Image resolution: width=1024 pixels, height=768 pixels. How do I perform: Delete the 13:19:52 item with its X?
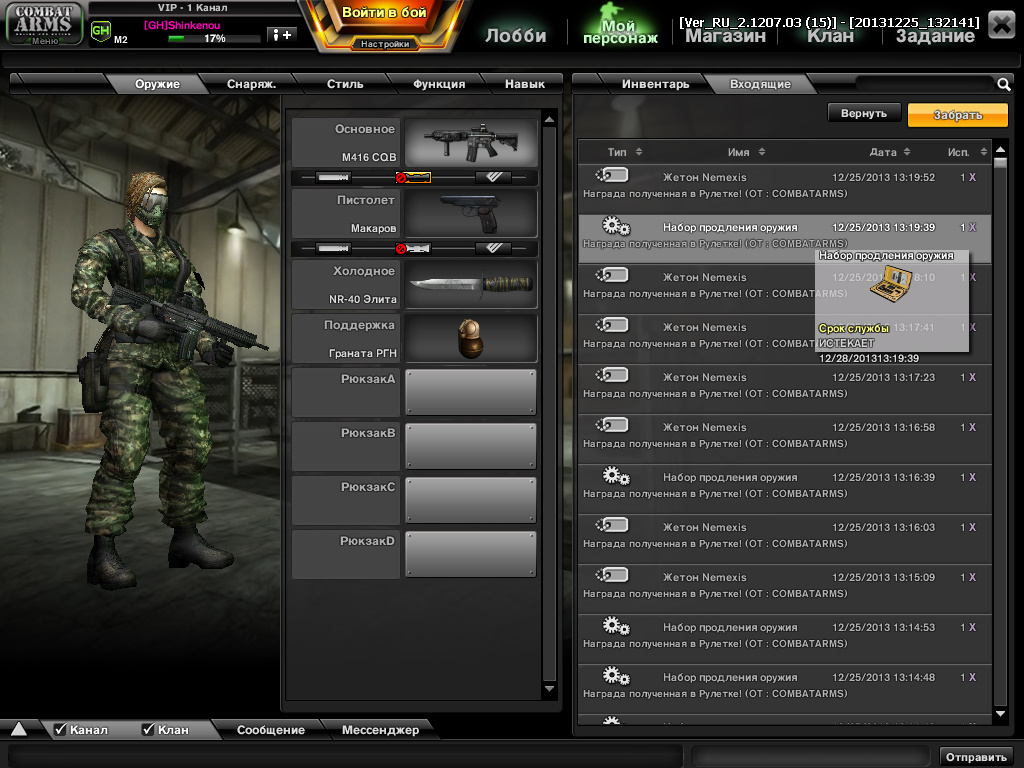pos(972,178)
